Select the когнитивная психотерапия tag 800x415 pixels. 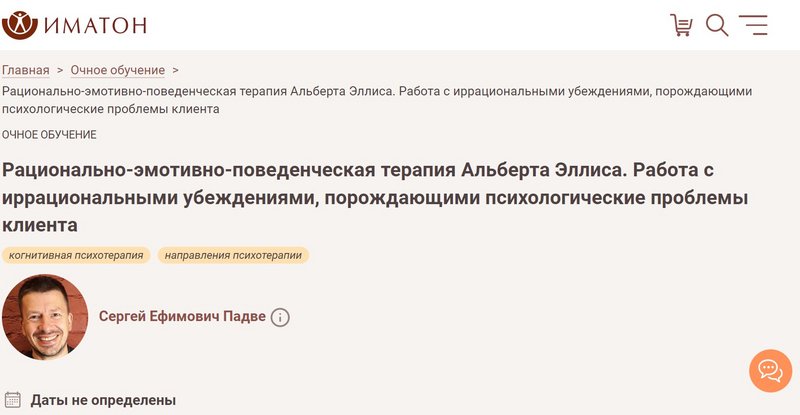[76, 255]
